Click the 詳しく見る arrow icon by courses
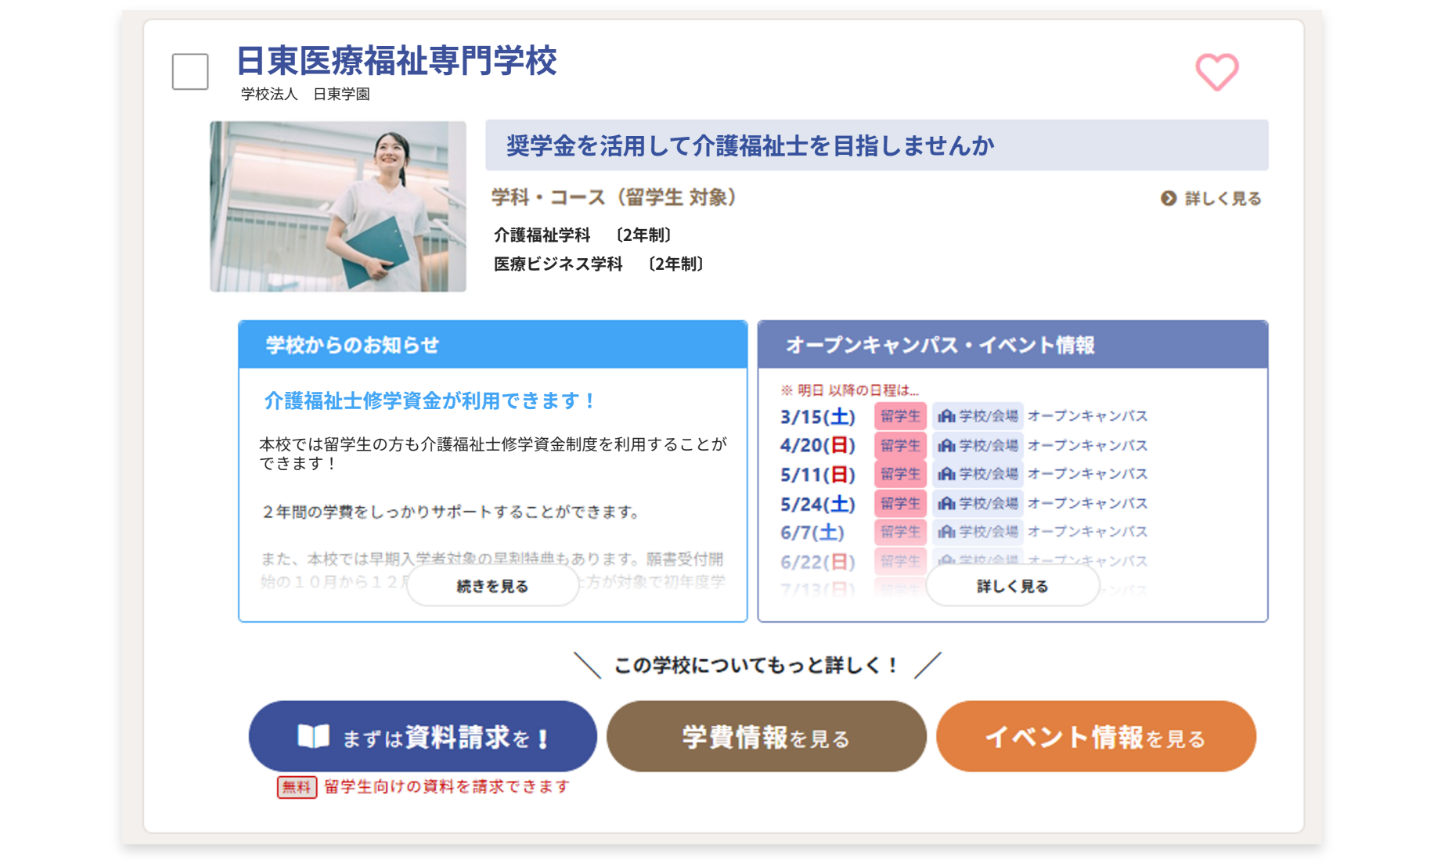1444x868 pixels. (x=1168, y=199)
